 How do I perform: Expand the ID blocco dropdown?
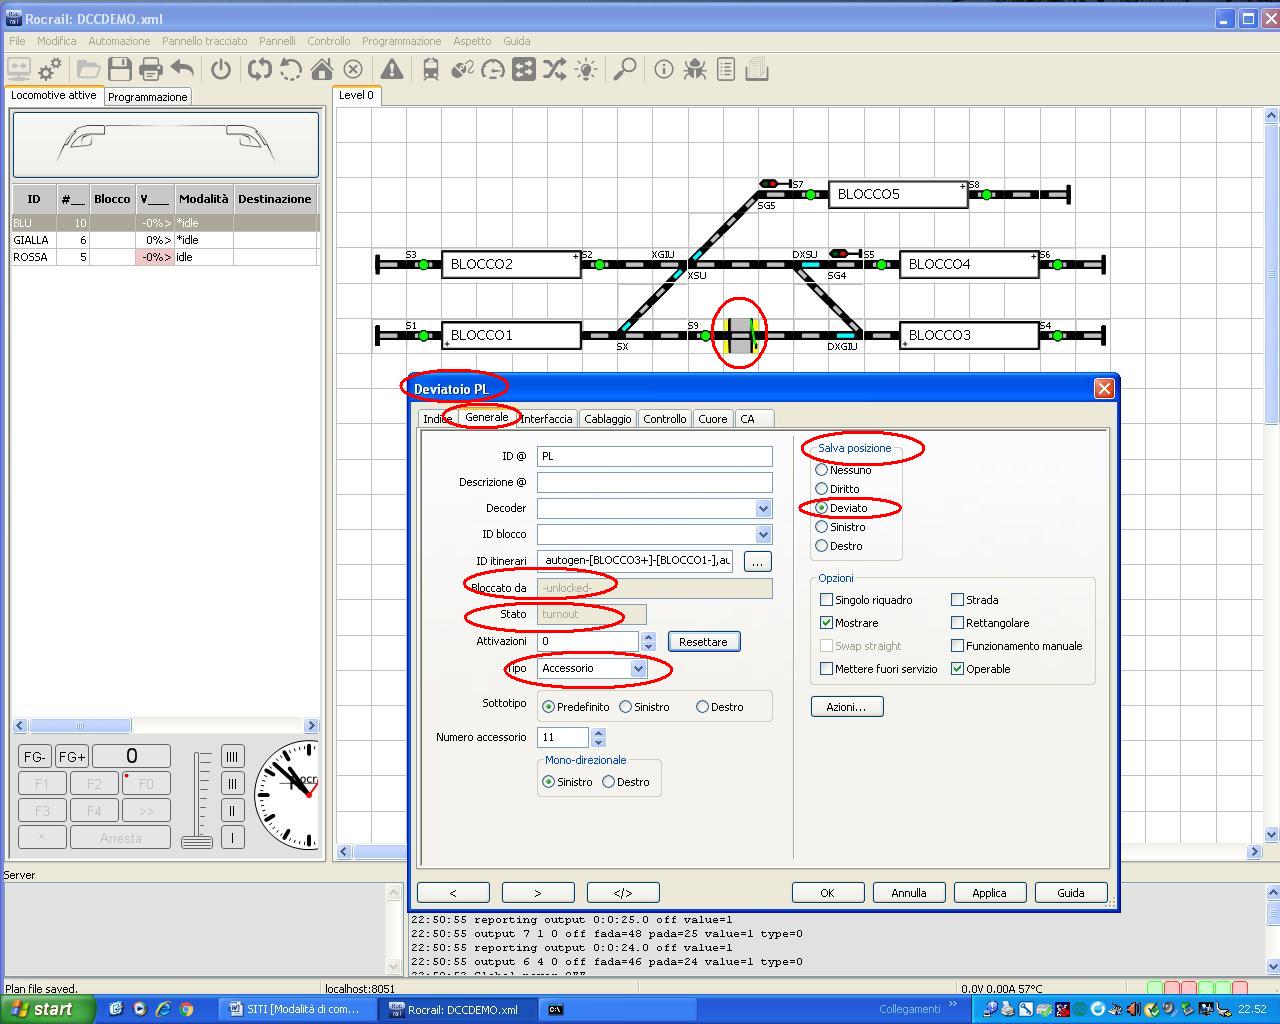(x=763, y=534)
